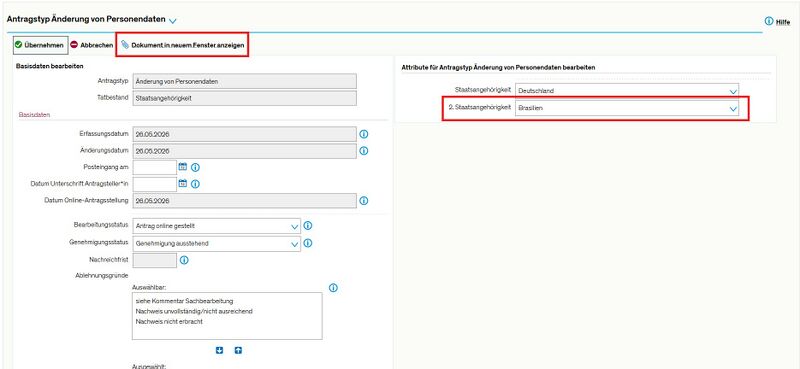800x369 pixels.
Task: Click the Übernehmen button
Action: [x=40, y=45]
